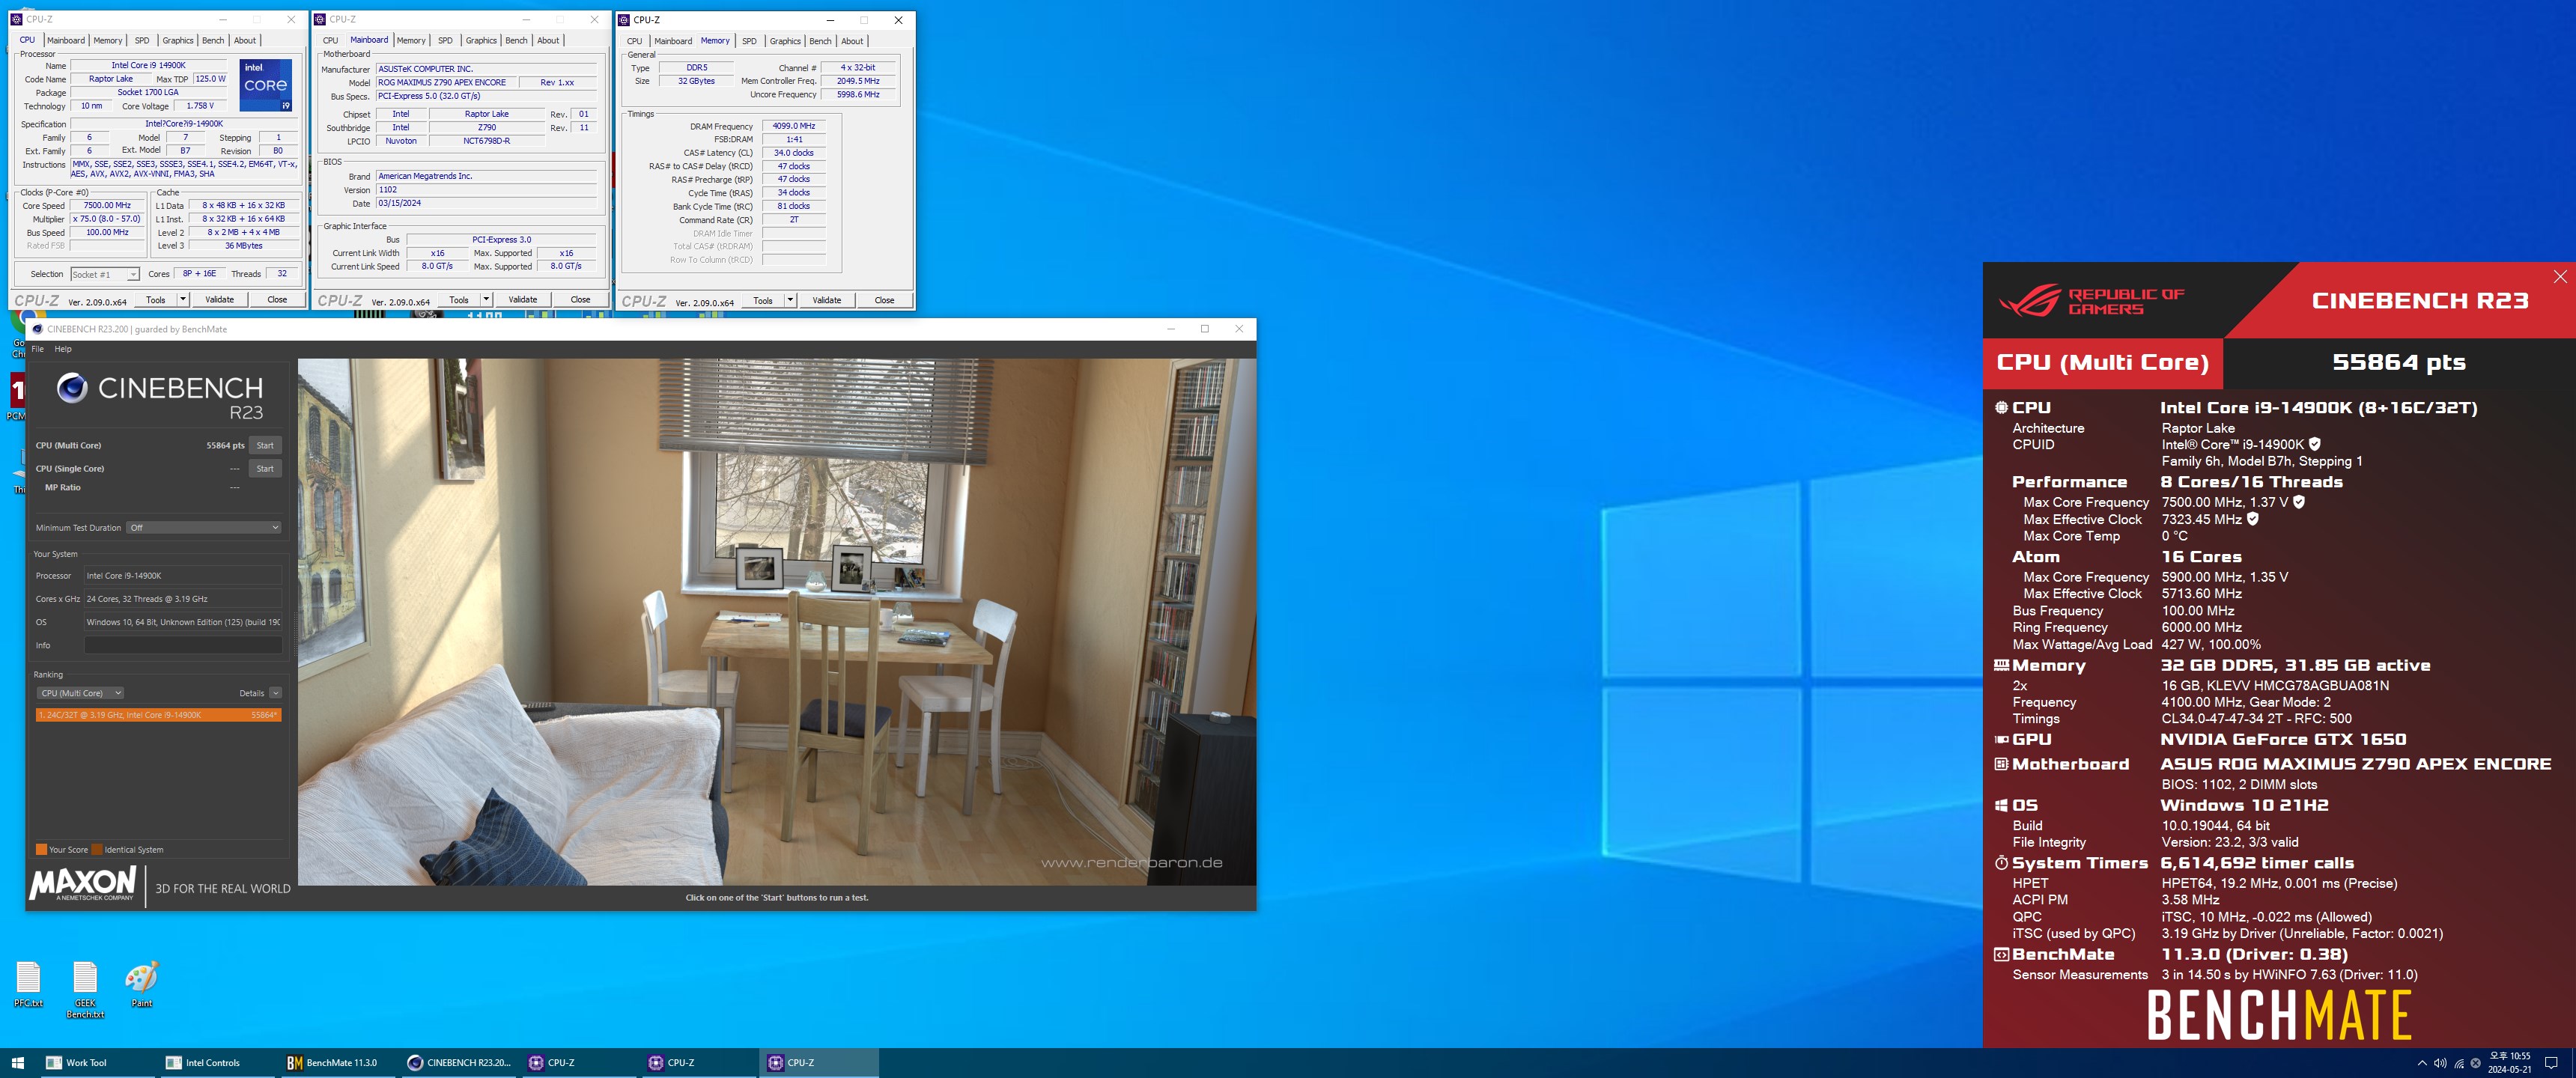Click Validate in the CPU-tab CPU-Z window
This screenshot has width=2576, height=1078.
click(219, 299)
